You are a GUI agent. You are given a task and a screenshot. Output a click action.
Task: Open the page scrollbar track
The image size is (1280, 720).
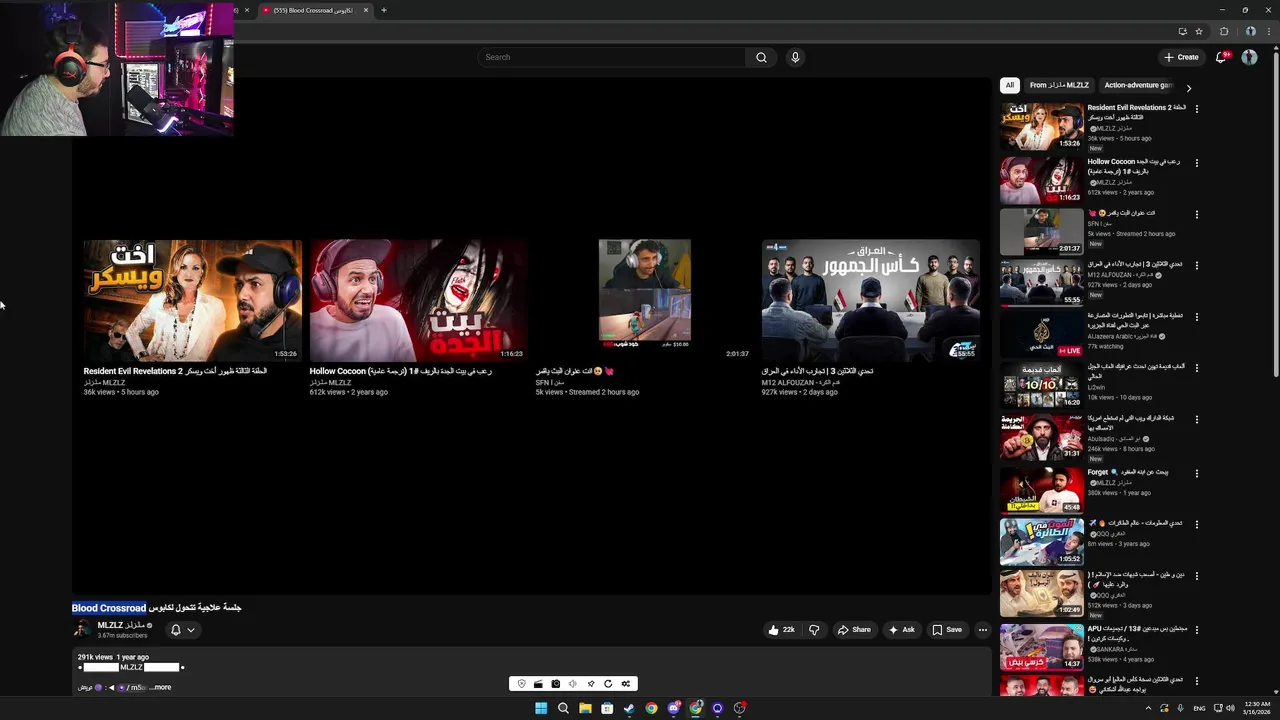(1276, 370)
